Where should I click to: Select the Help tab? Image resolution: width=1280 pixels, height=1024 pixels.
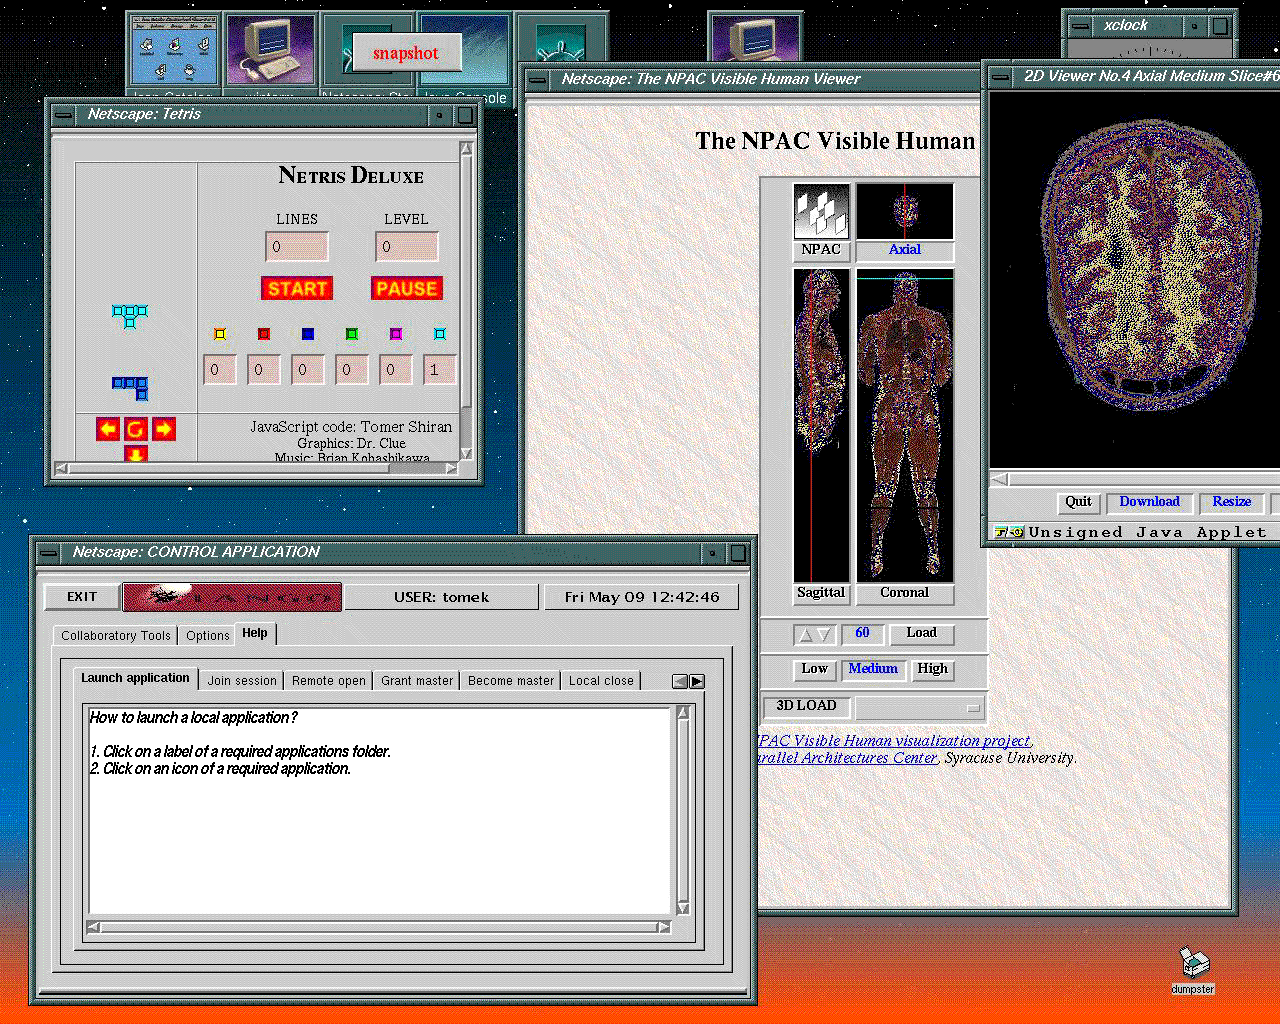click(x=255, y=634)
